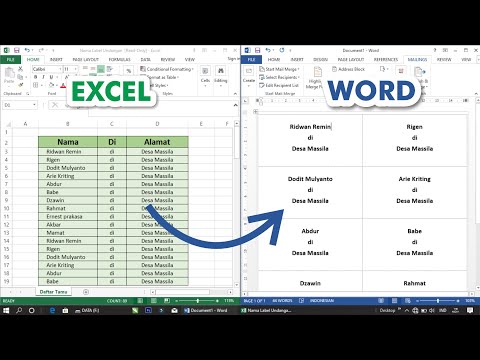Open the Calibri font name dropdown
Image resolution: width=480 pixels, height=360 pixels.
(x=60, y=69)
